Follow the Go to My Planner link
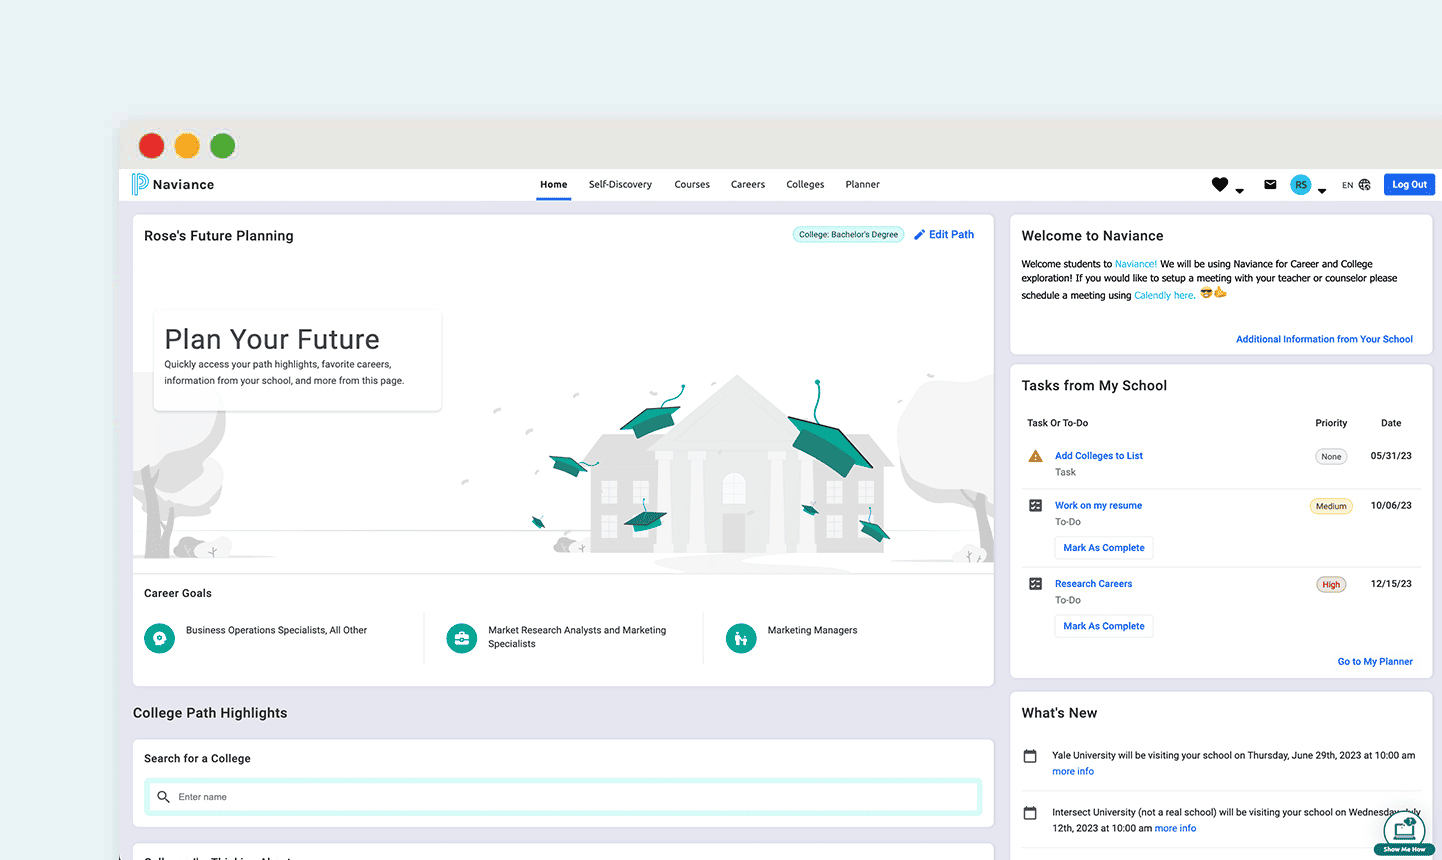The width and height of the screenshot is (1442, 860). click(1375, 662)
